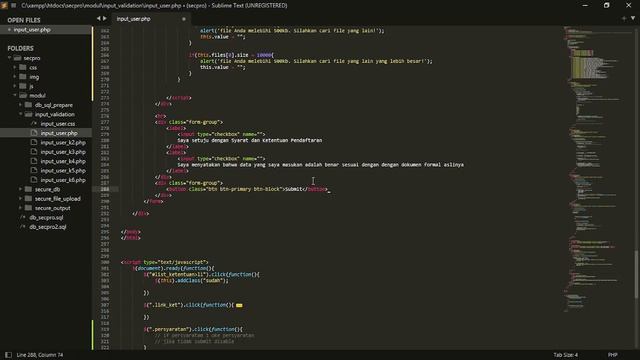Image resolution: width=640 pixels, height=360 pixels.
Task: Click the img folder icon
Action: [23, 77]
